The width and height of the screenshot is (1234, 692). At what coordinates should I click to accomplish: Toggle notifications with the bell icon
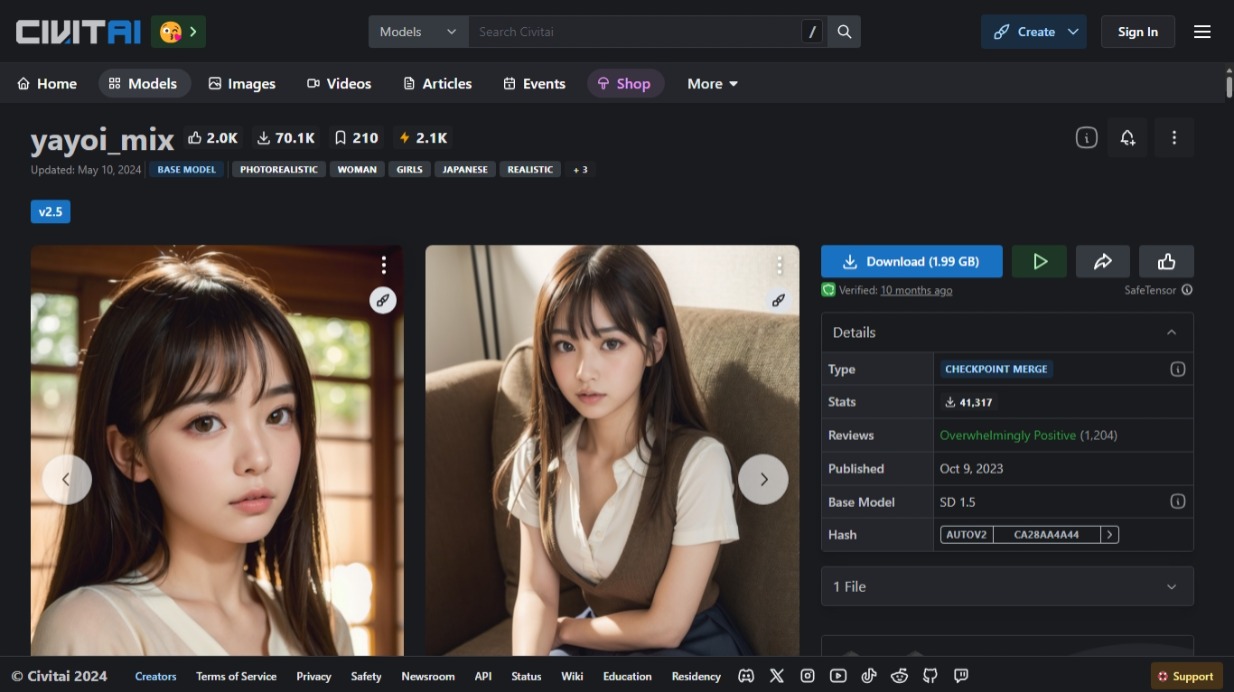pos(1127,137)
